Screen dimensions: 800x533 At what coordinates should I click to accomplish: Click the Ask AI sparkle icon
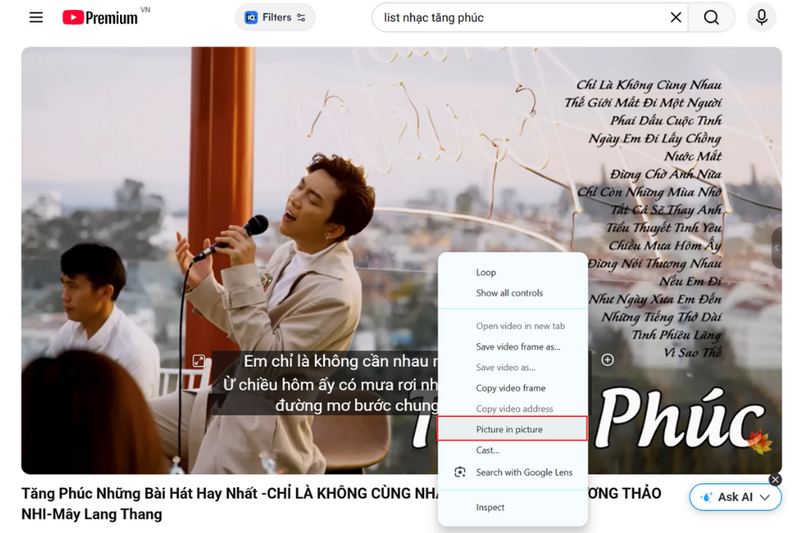pyautogui.click(x=706, y=497)
